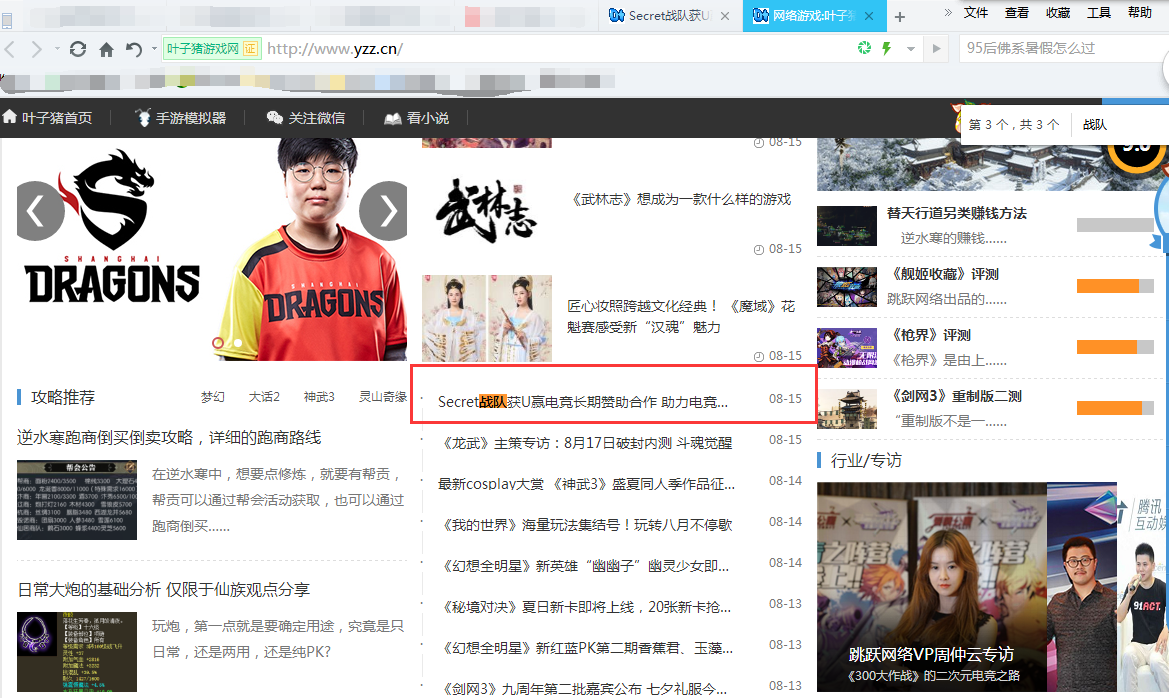The image size is (1169, 698).
Task: Open 《幻想全明星》新英雄 幽幽子 news link
Action: 584,566
